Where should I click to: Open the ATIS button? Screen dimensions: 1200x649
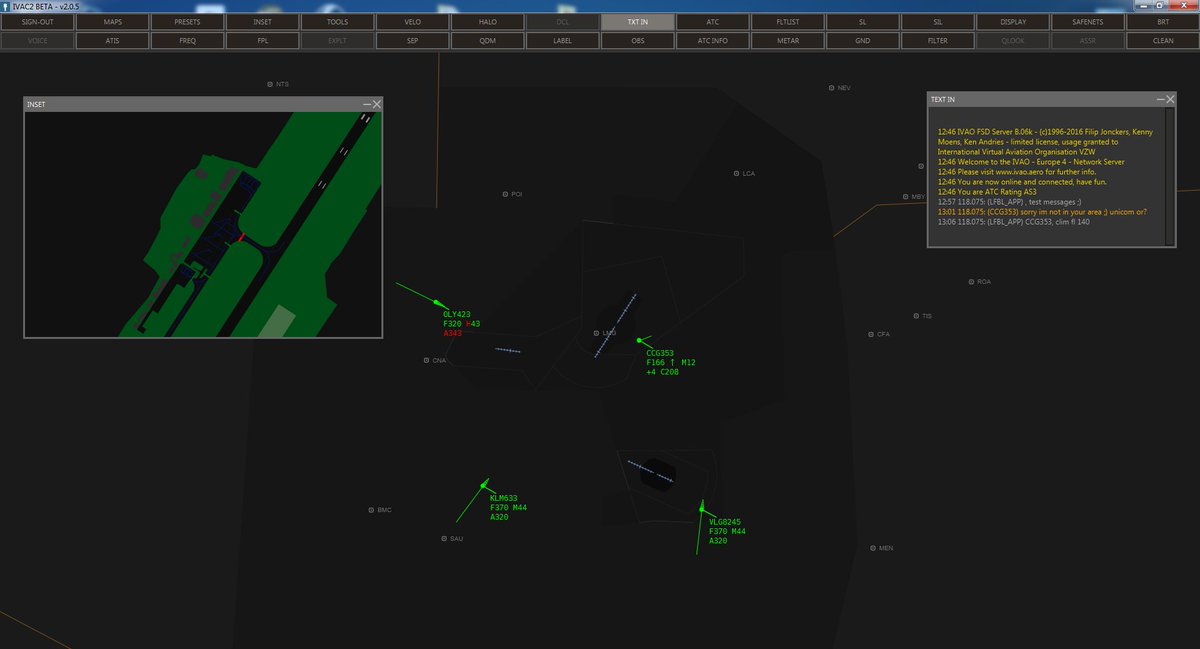click(x=112, y=41)
